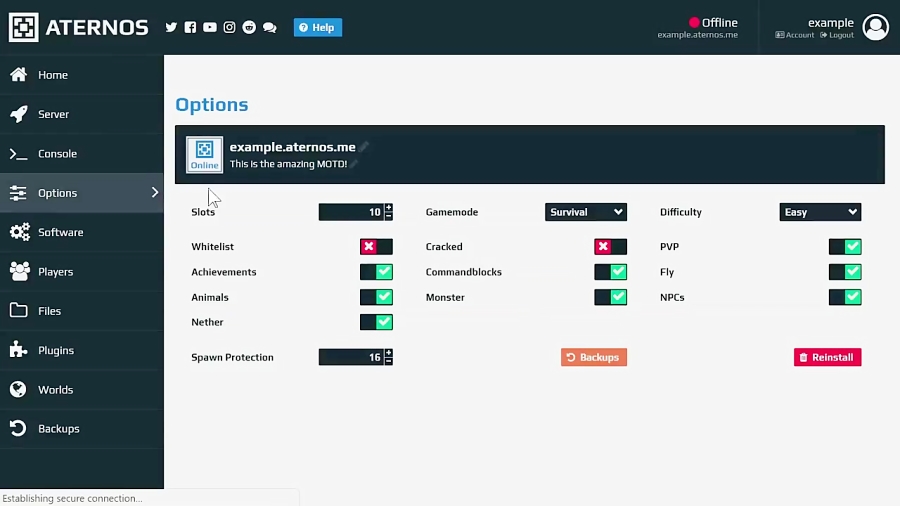The width and height of the screenshot is (900, 506).
Task: Open the Server page in sidebar
Action: [x=82, y=114]
